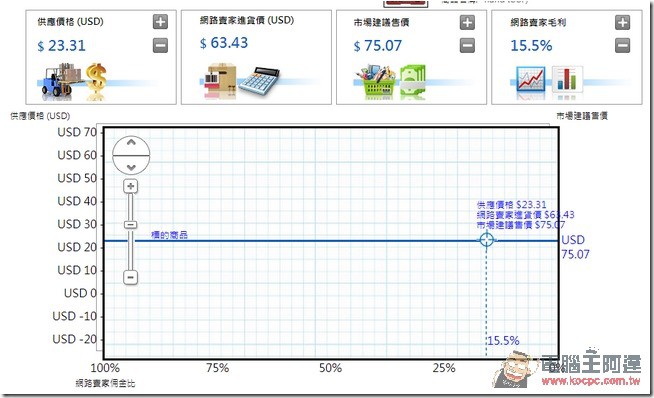Click the forklift supply price icon
654x398 pixels.
(62, 79)
